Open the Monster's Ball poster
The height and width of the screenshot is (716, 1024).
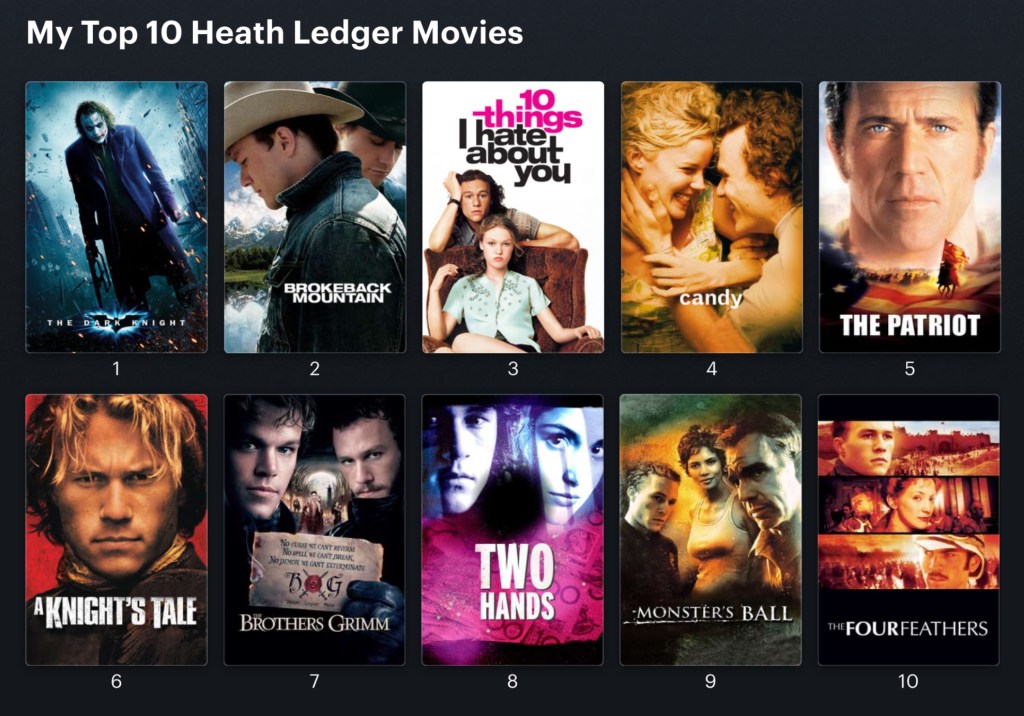711,530
